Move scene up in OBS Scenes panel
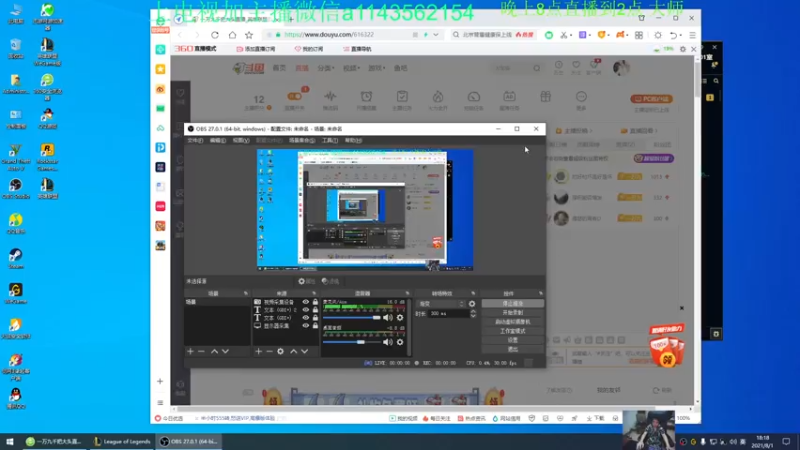Image resolution: width=800 pixels, height=450 pixels. 214,352
